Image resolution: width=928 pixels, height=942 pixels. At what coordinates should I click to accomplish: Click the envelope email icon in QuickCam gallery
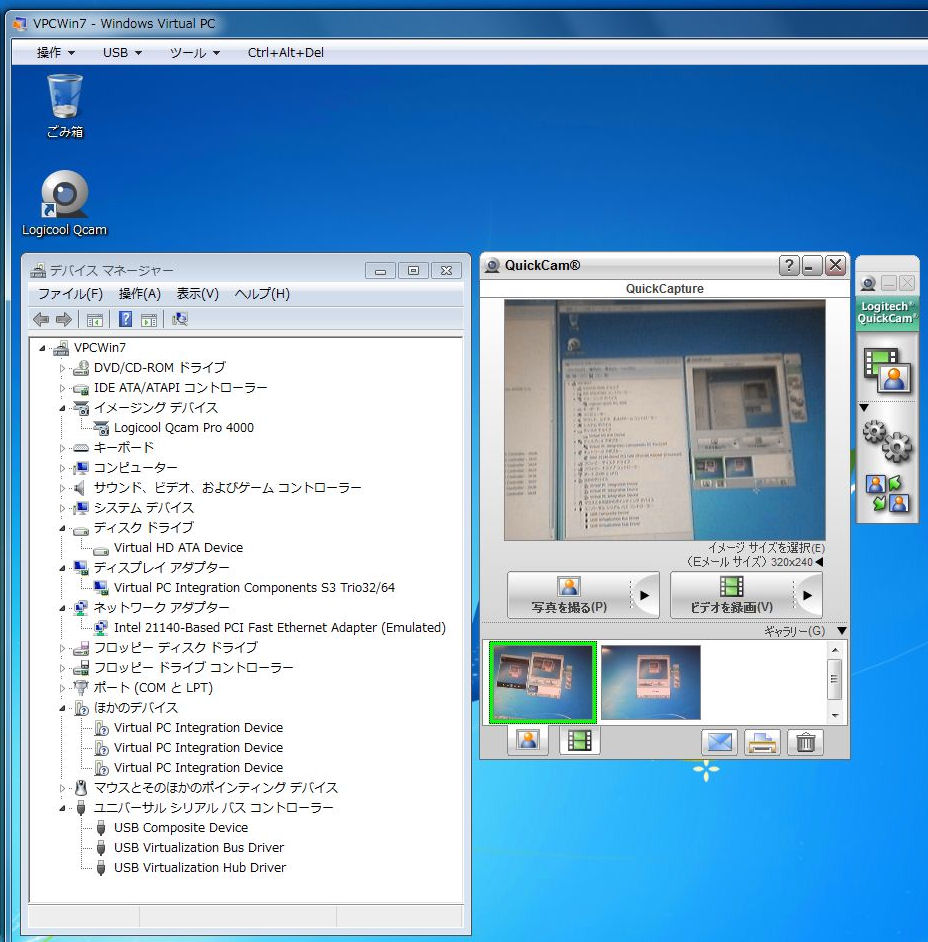tap(720, 743)
